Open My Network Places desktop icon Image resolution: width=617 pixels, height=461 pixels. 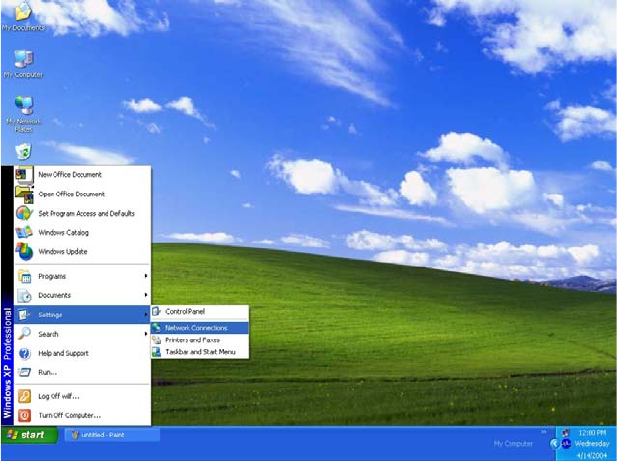(24, 114)
